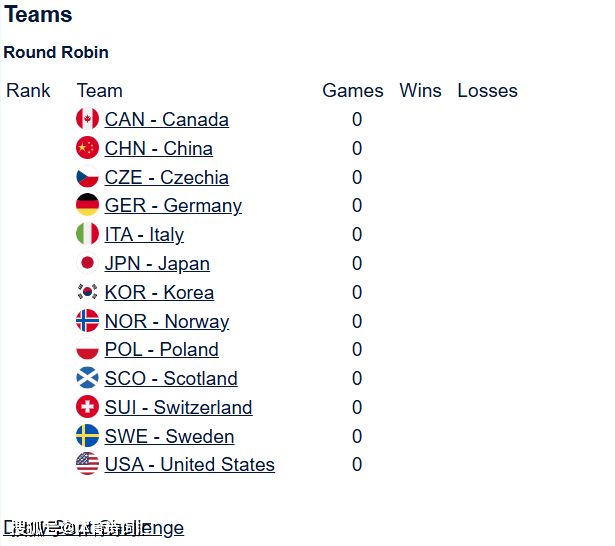
Task: Click the United States flag icon
Action: [87, 464]
